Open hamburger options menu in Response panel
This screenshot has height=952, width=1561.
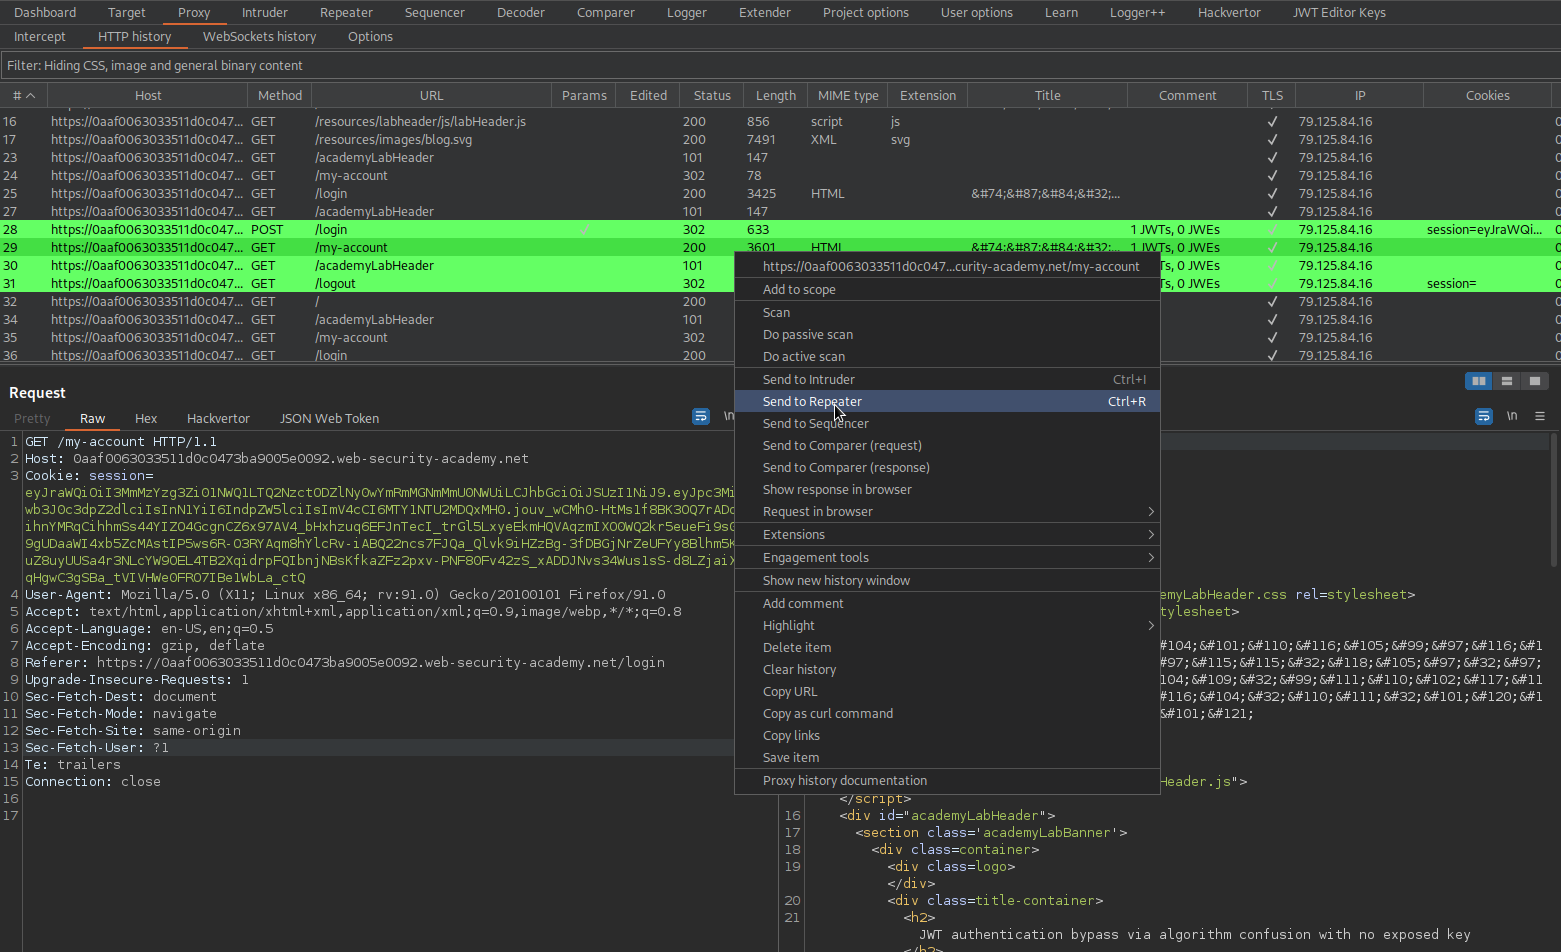click(x=1540, y=416)
